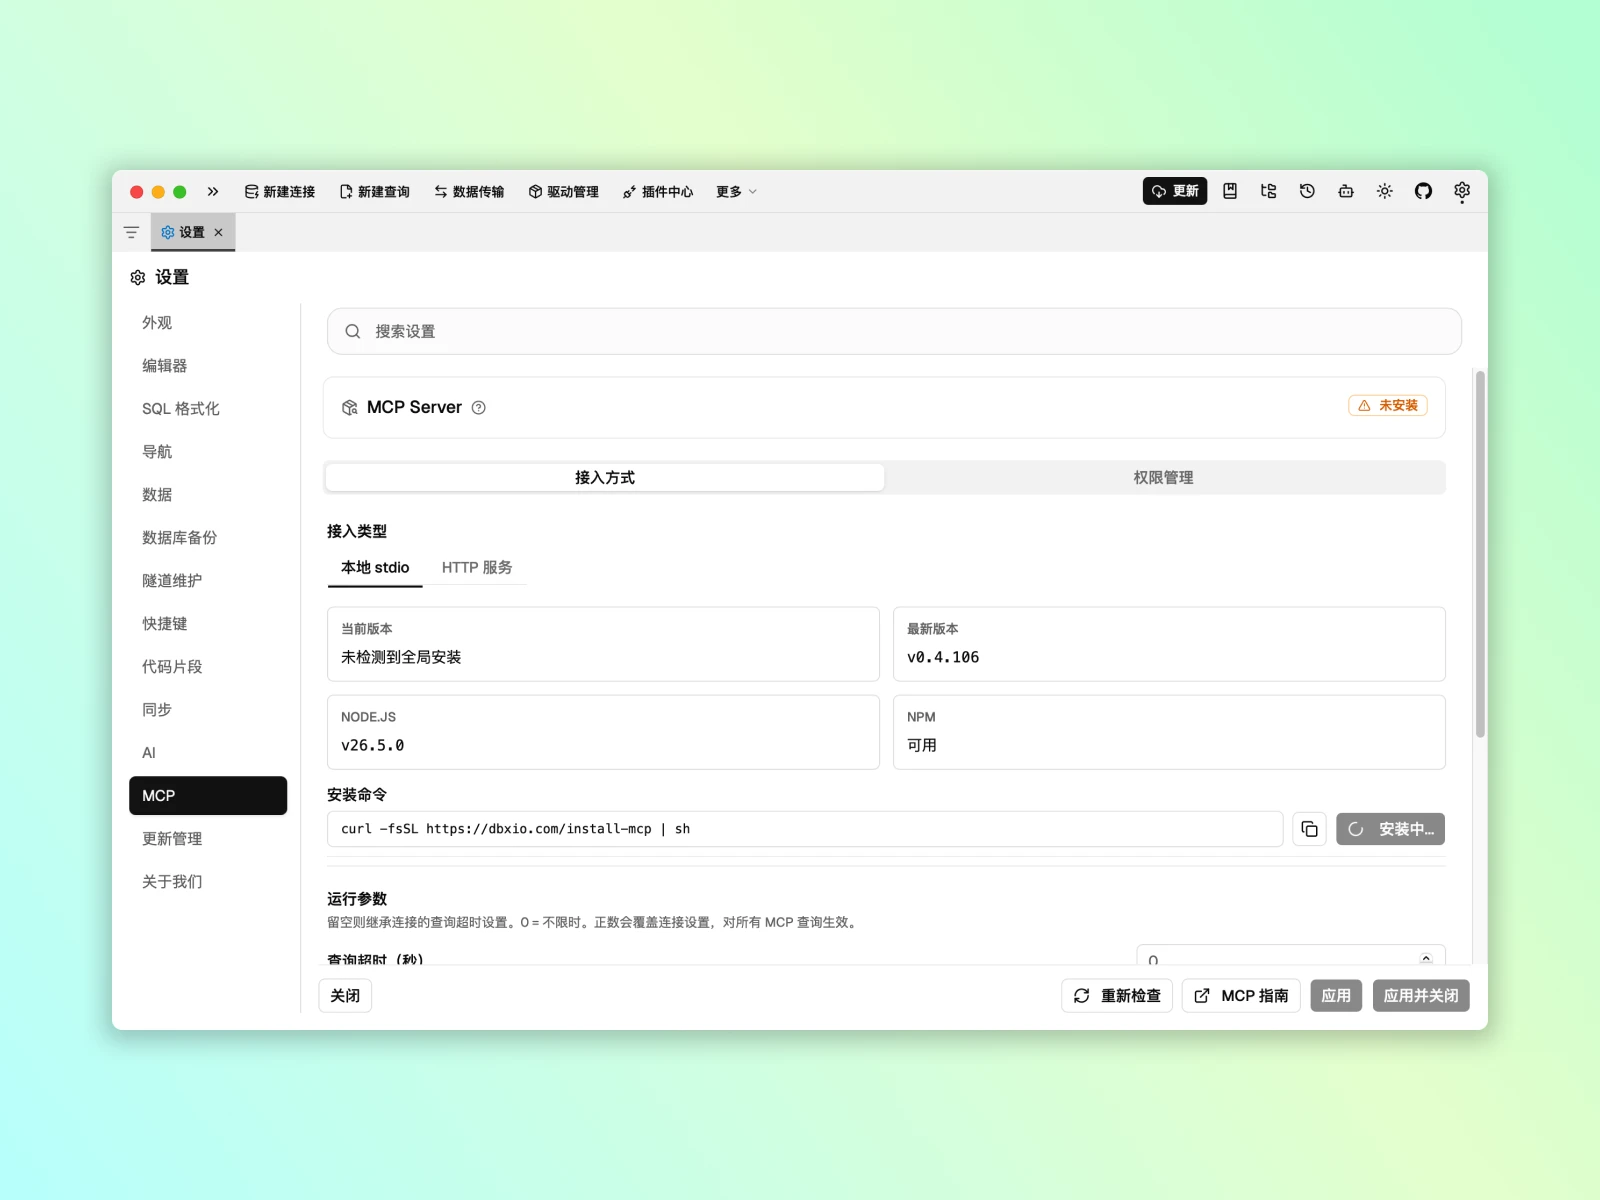
Task: Click the 安装中... install button
Action: point(1390,829)
